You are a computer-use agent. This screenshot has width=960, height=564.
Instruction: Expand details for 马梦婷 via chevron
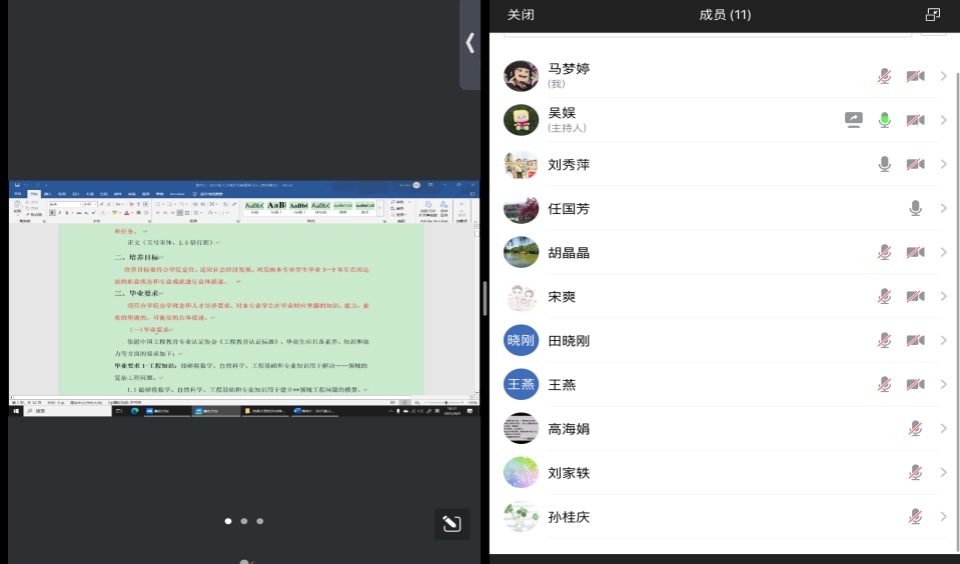point(943,76)
